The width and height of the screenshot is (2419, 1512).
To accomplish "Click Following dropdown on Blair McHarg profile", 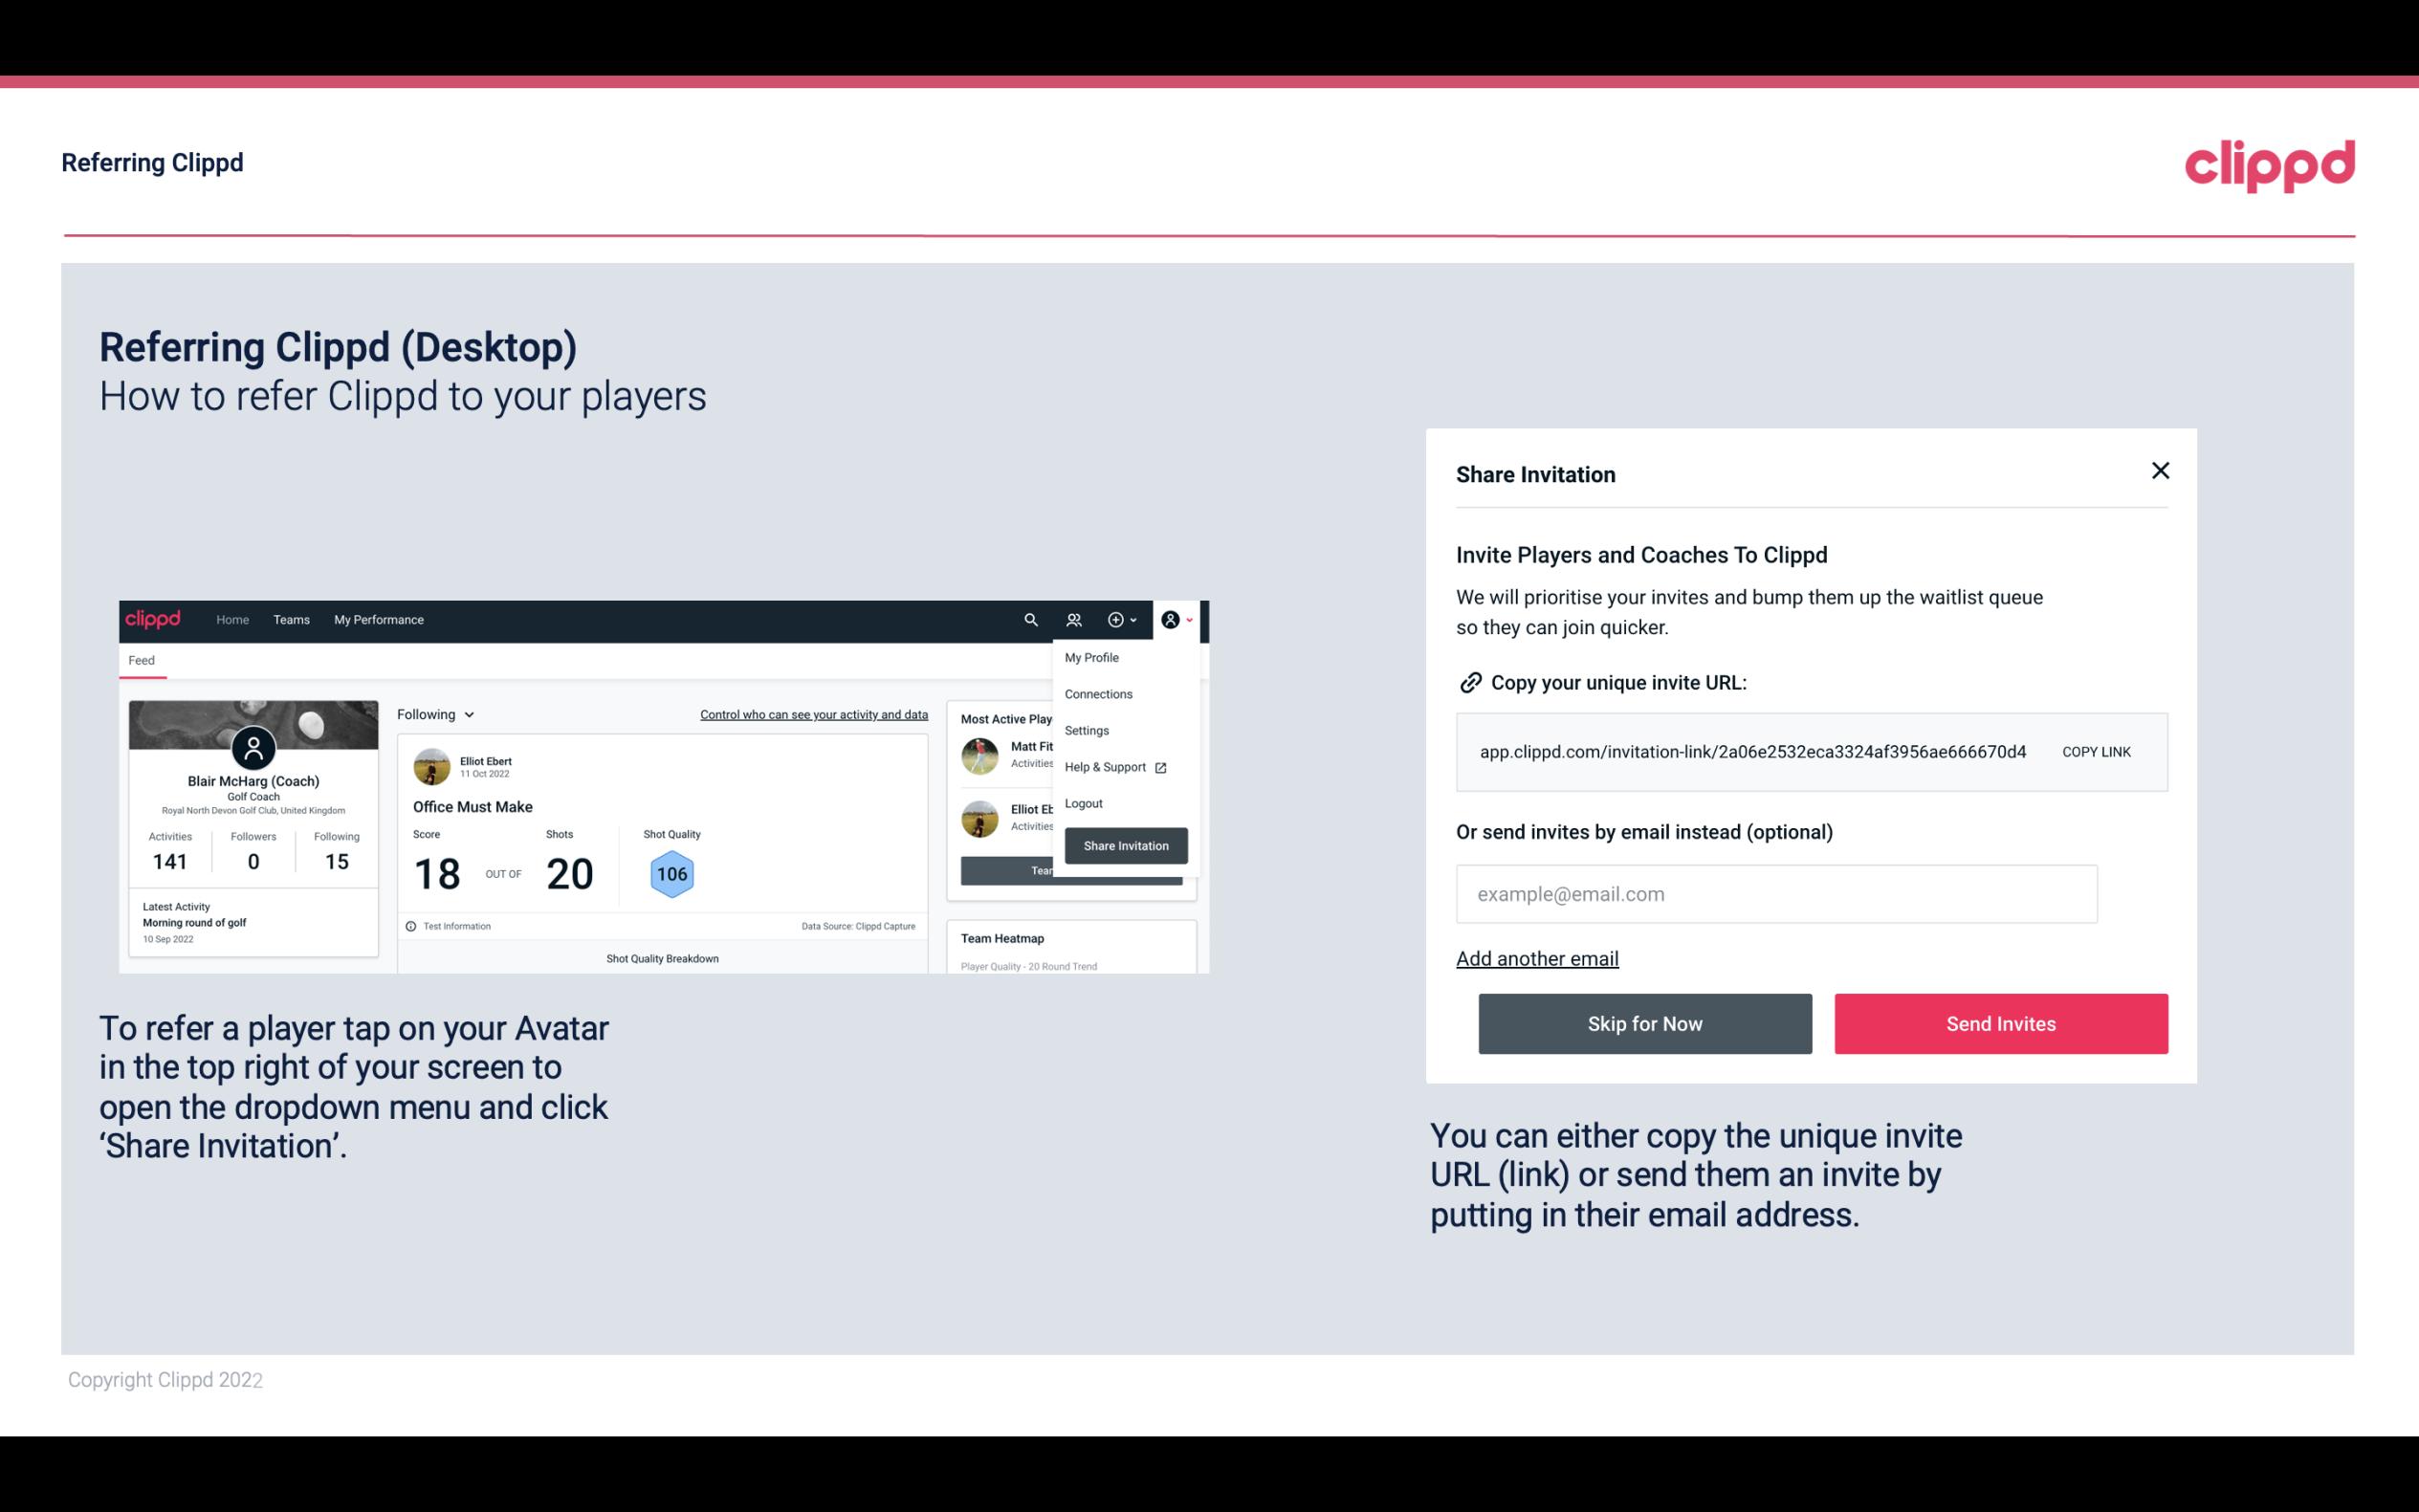I will tap(433, 714).
